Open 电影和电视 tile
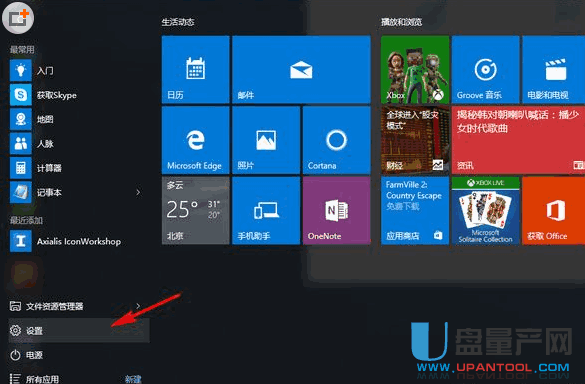The height and width of the screenshot is (384, 585). point(554,69)
